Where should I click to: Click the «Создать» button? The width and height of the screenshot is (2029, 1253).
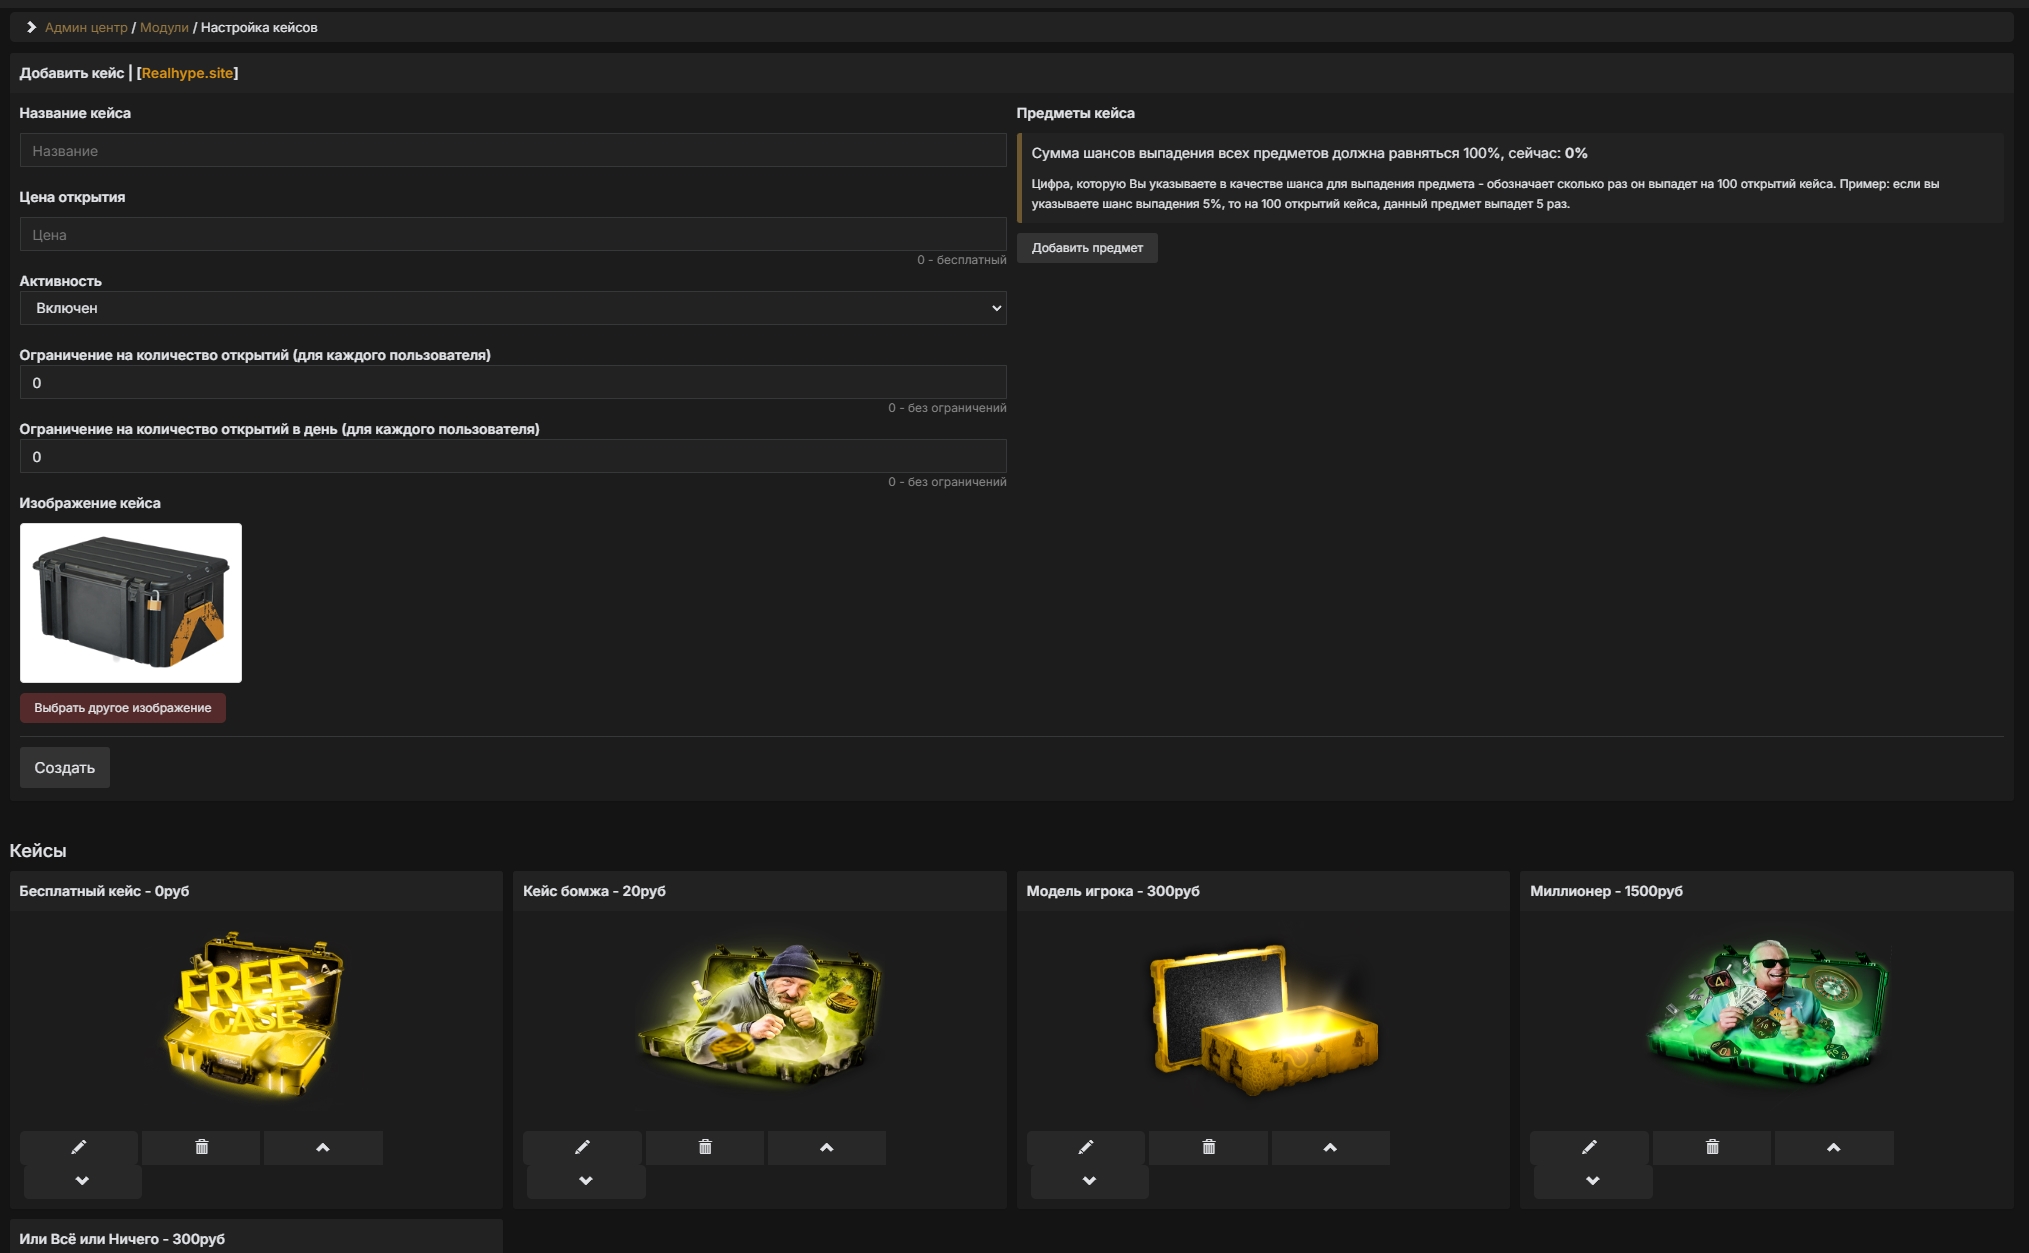click(64, 767)
